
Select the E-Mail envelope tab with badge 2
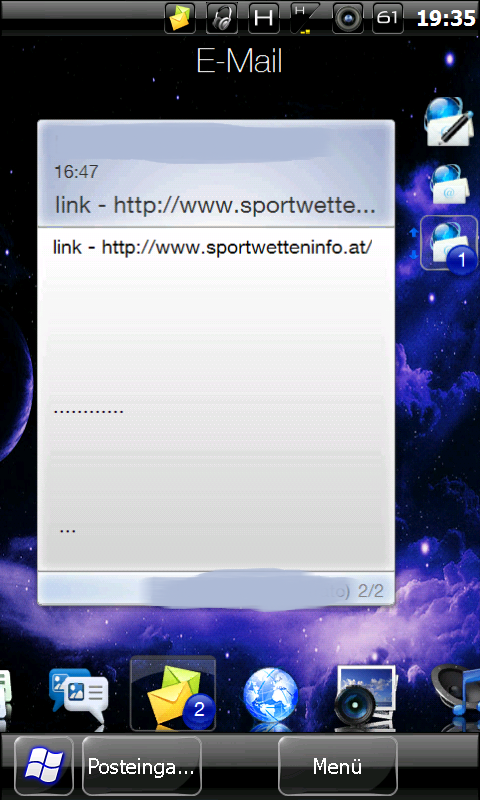pyautogui.click(x=173, y=694)
